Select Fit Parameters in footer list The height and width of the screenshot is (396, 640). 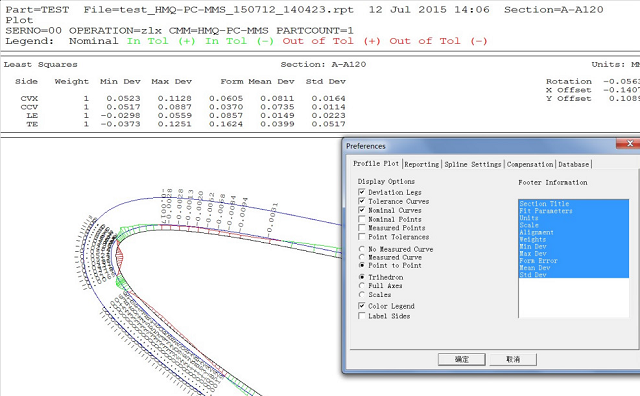573,211
